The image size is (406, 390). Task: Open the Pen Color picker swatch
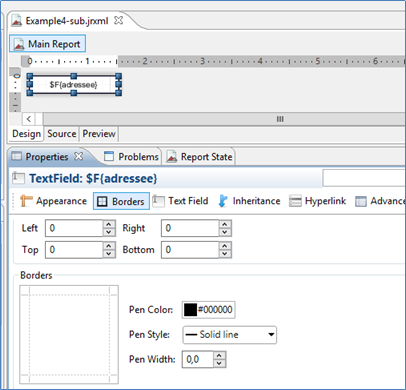coord(191,310)
